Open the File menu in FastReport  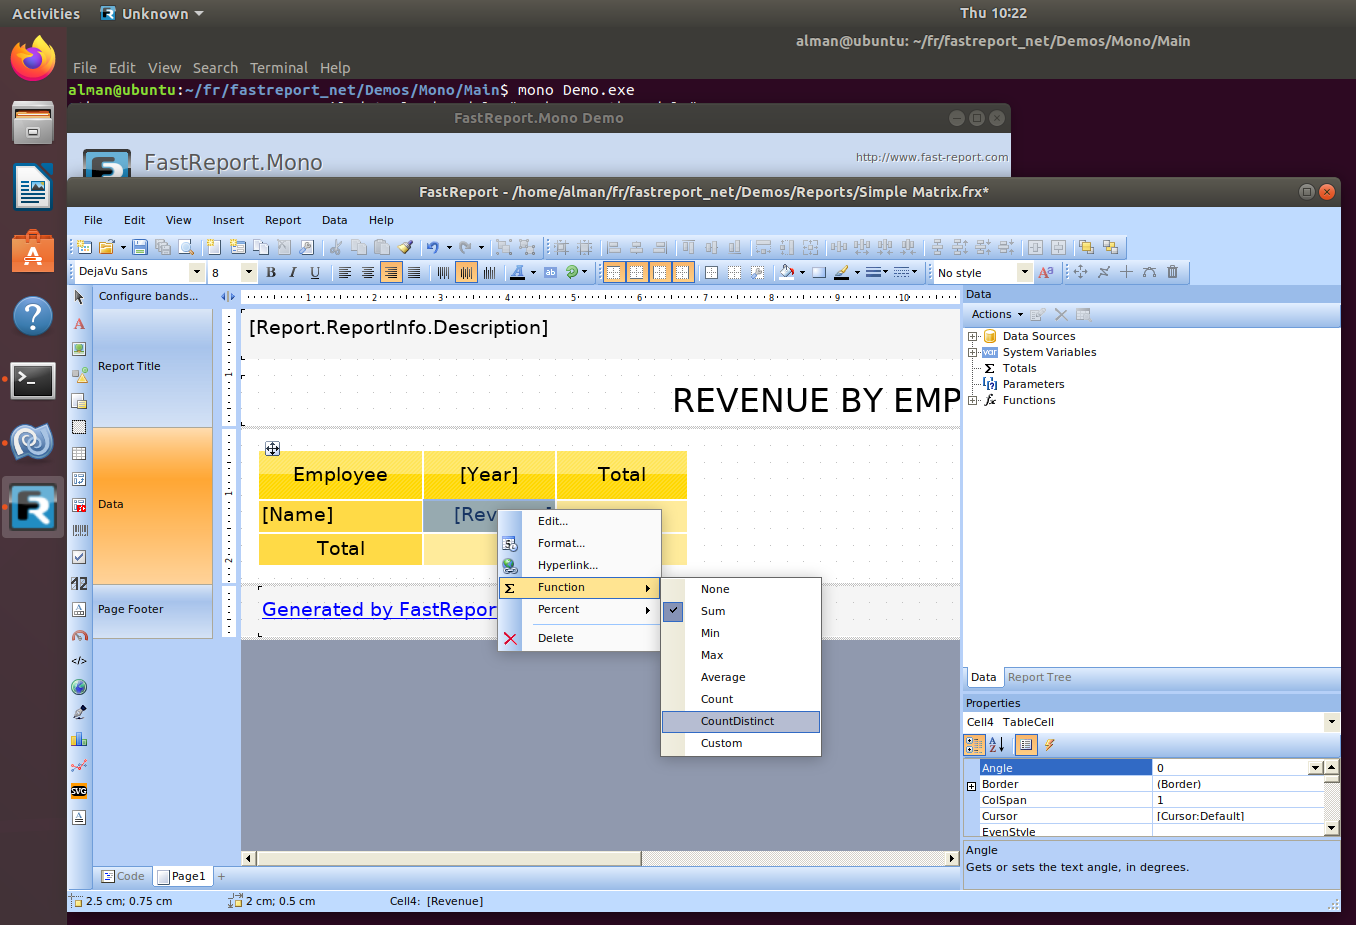tap(93, 220)
